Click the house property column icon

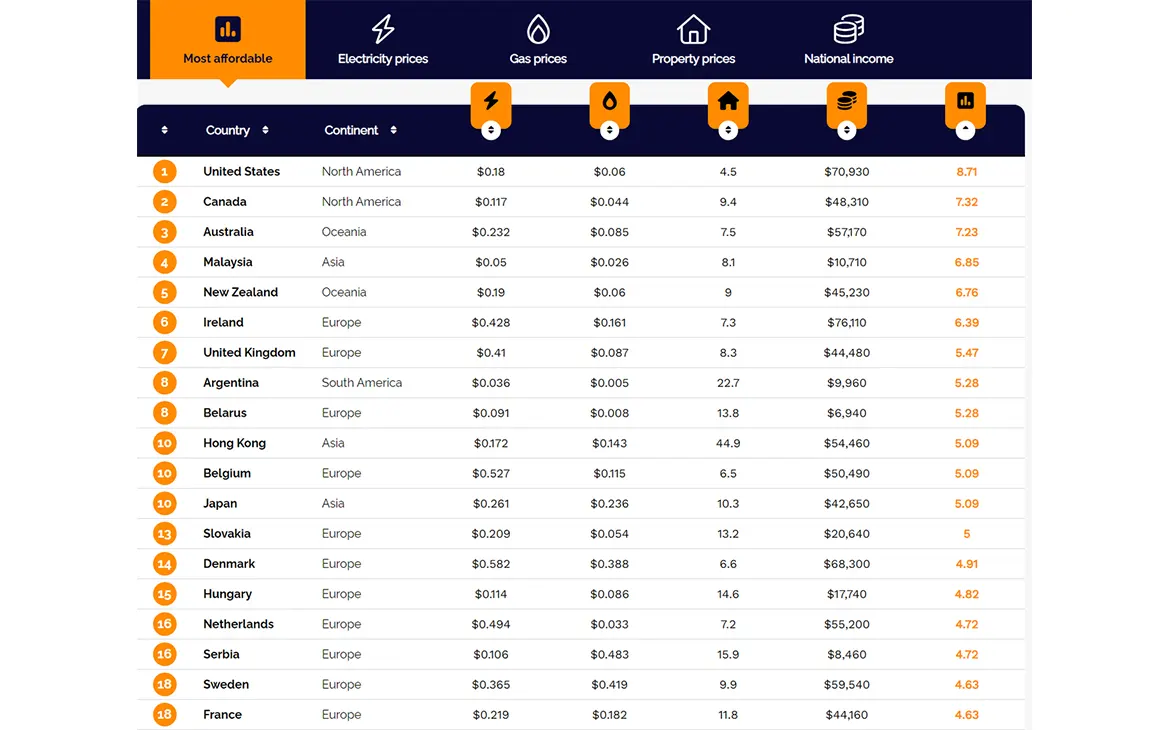pyautogui.click(x=728, y=100)
